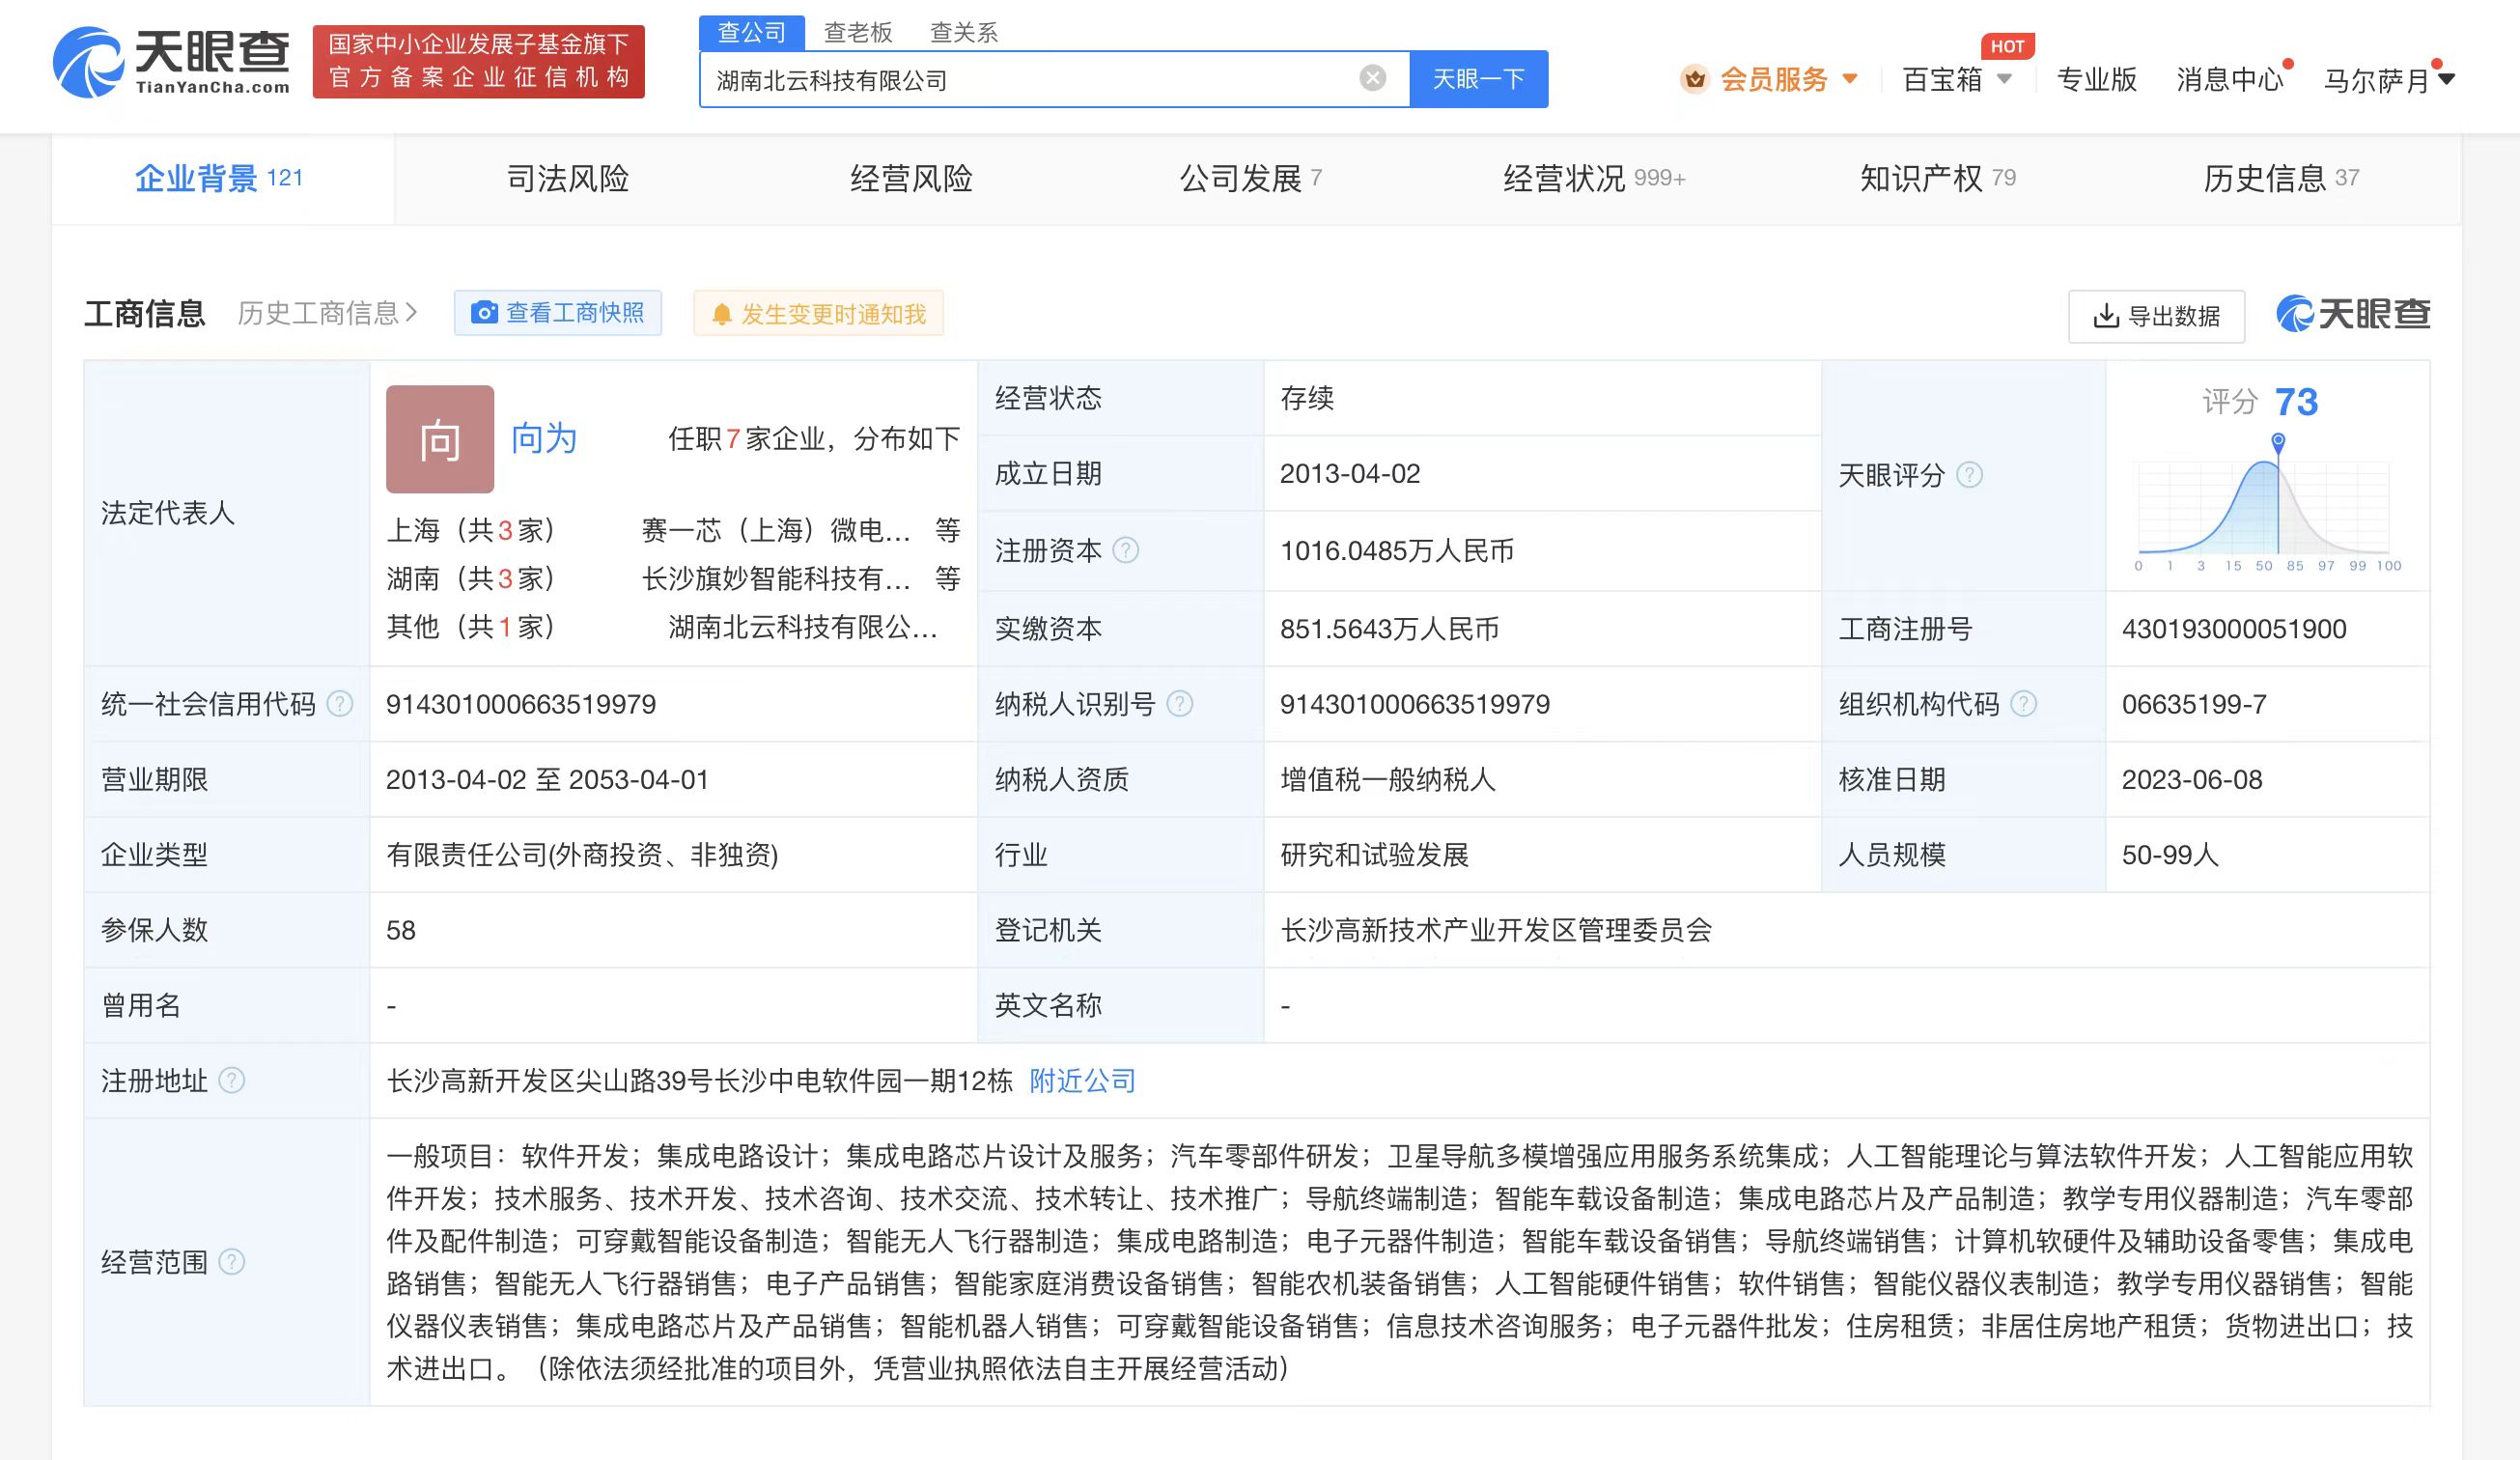Click the help icon beside 经营范围

[x=231, y=1261]
